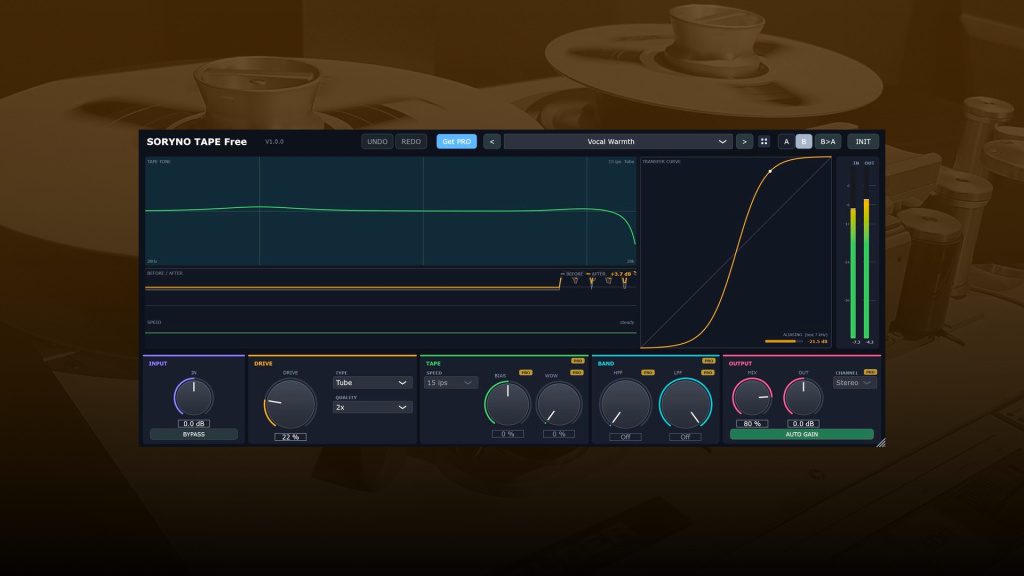Open the CHANNEL dropdown showing Stereo
Viewport: 1024px width, 576px height.
tap(855, 383)
